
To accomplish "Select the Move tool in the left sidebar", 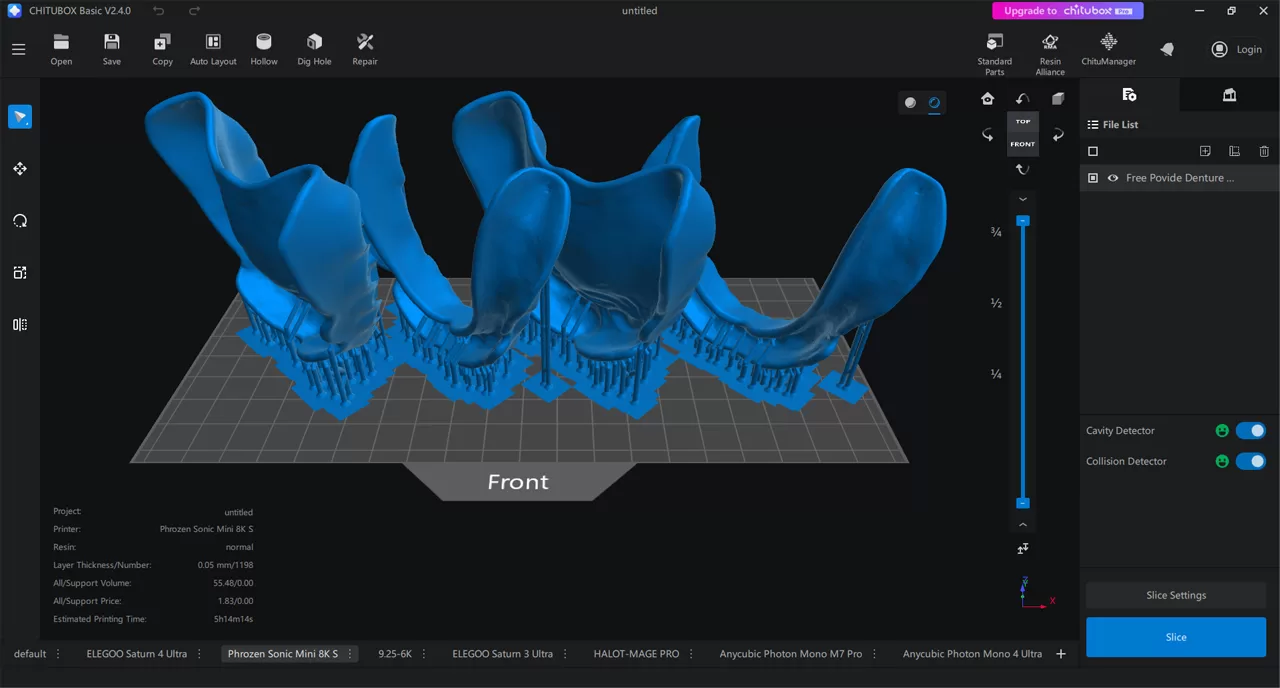I will coord(20,168).
